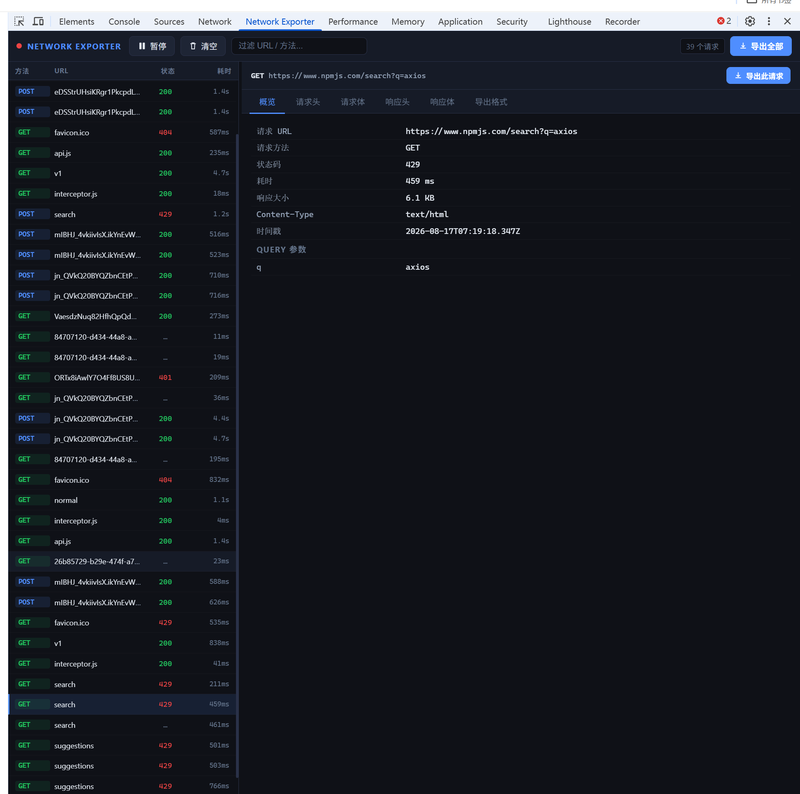Screen dimensions: 800x794
Task: Open DevTools settings gear
Action: [749, 21]
